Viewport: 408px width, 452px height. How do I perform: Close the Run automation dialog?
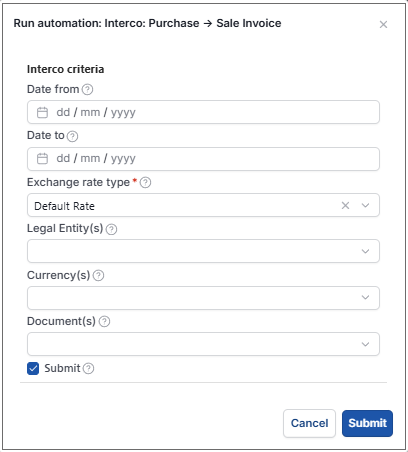pos(383,24)
